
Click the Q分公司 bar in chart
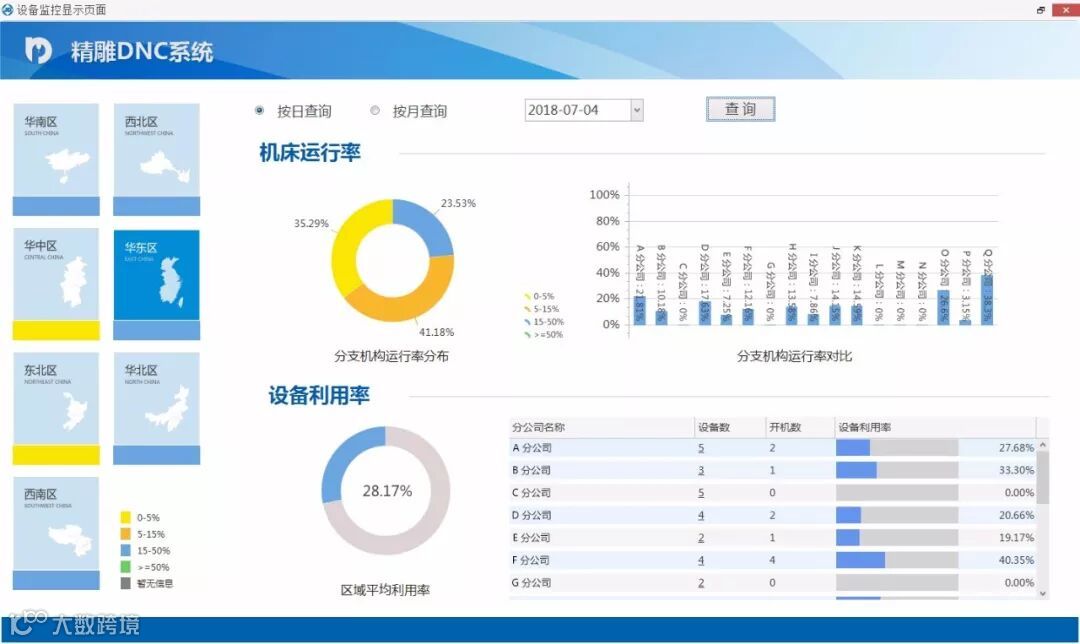pyautogui.click(x=987, y=300)
